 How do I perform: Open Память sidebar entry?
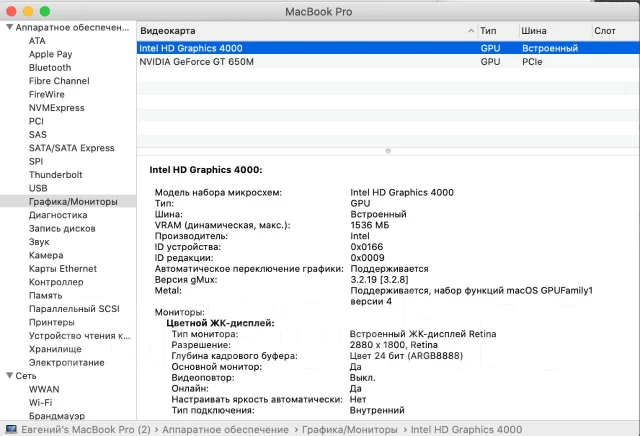(x=46, y=296)
